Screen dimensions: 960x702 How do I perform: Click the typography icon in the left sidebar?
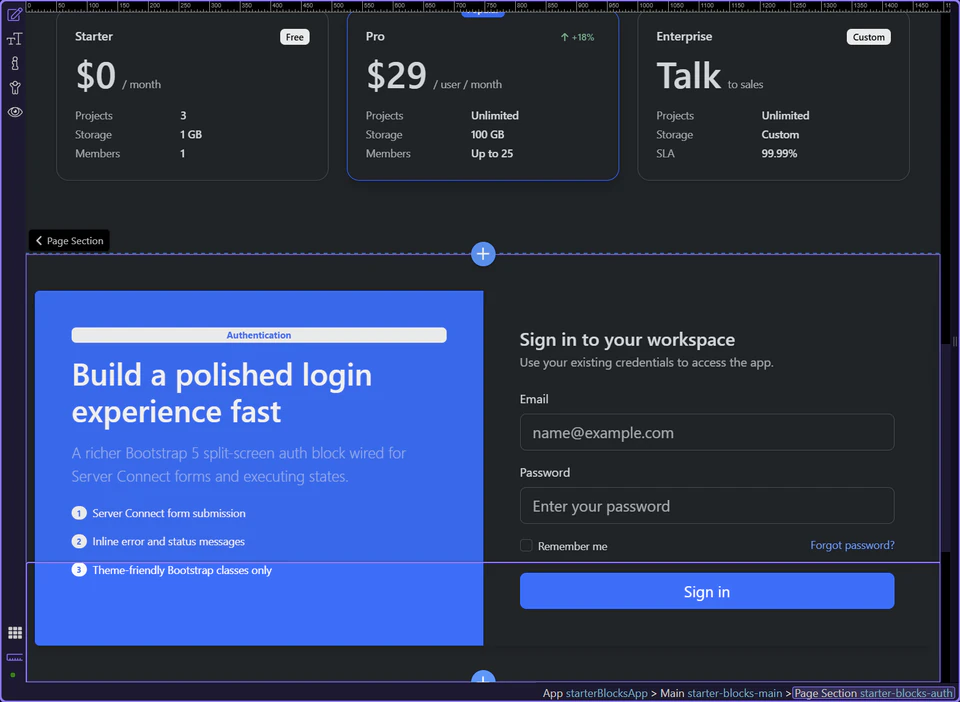pos(14,38)
